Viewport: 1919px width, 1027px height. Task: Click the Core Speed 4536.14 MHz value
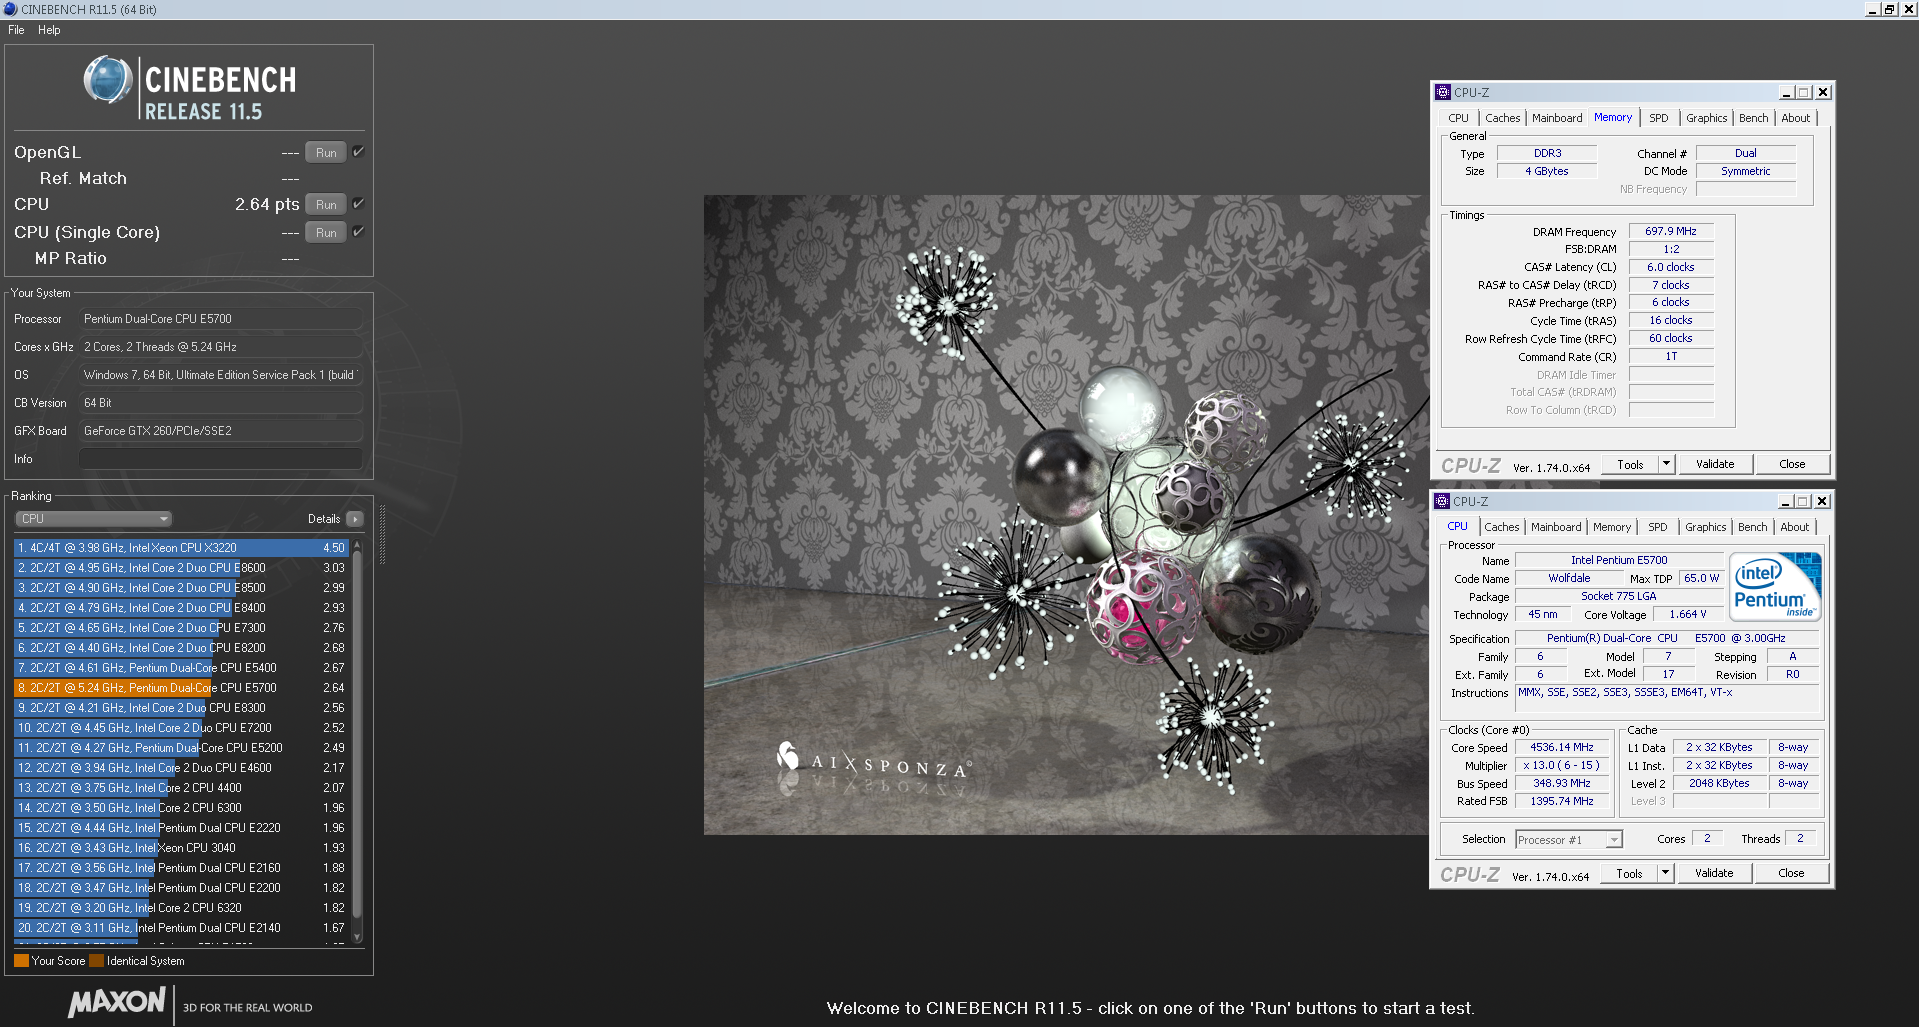click(x=1562, y=748)
